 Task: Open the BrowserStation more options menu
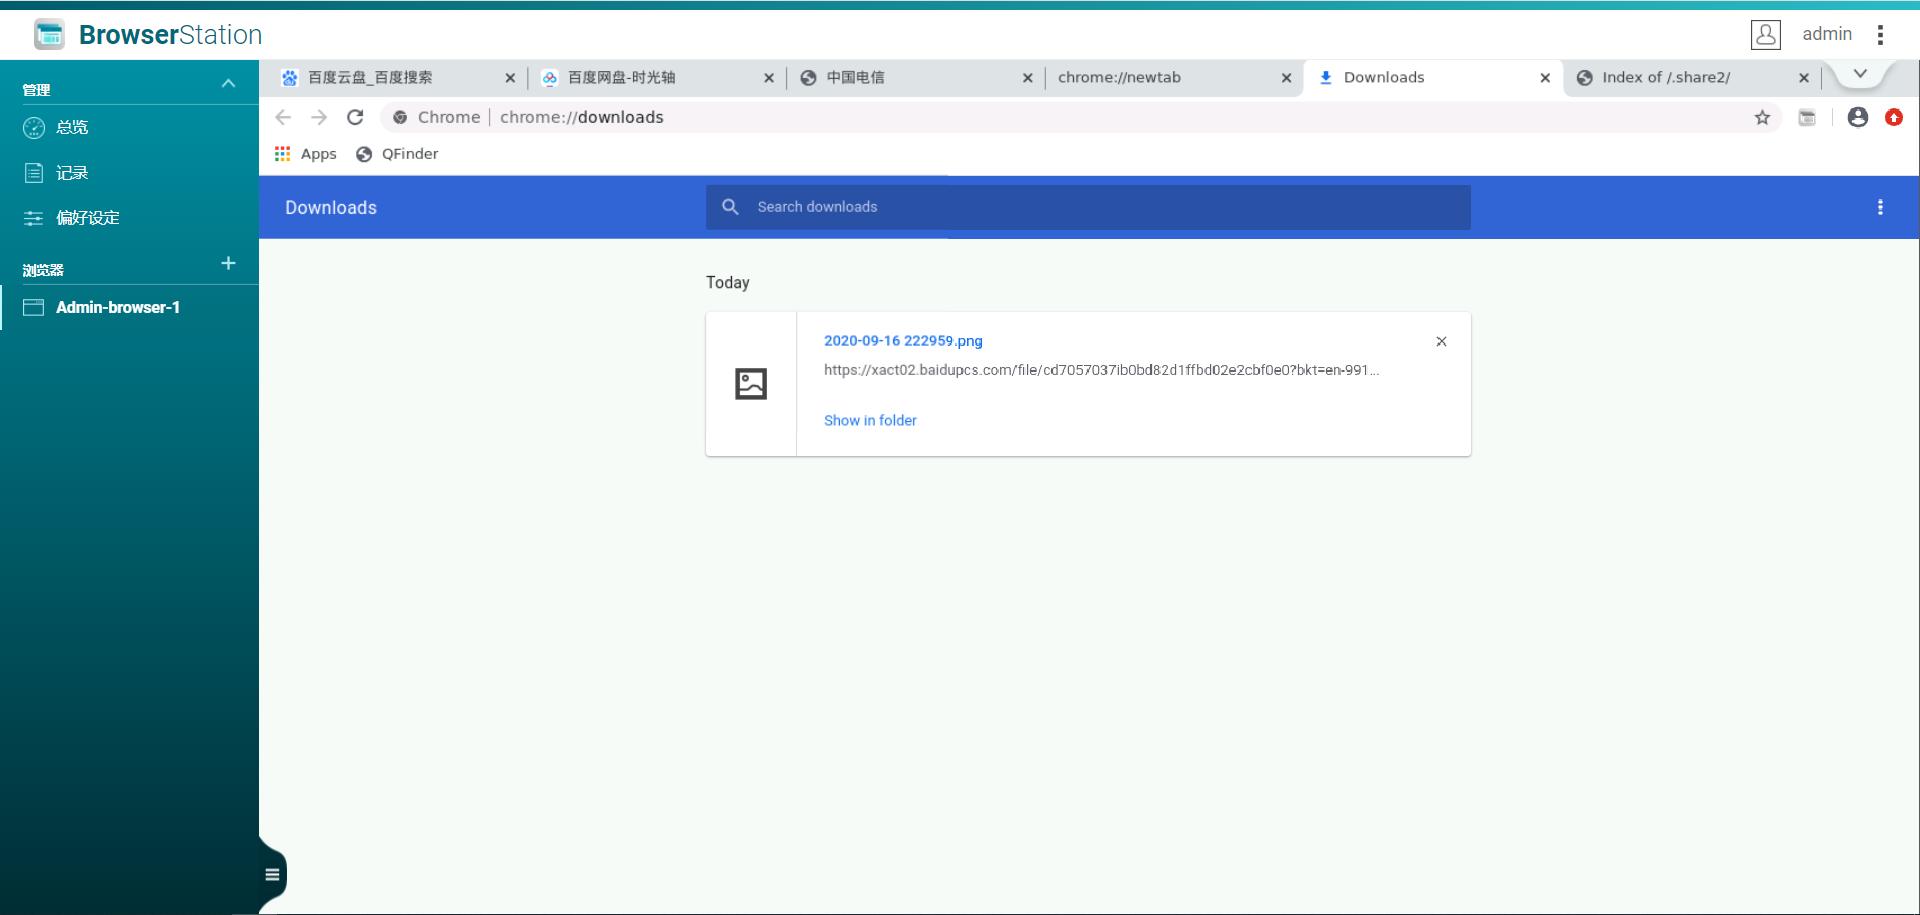[x=1880, y=35]
